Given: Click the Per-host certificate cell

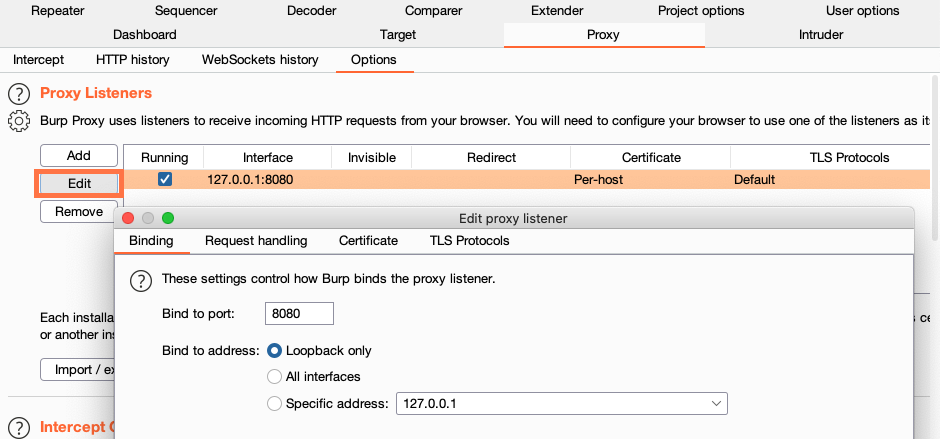Looking at the screenshot, I should click(651, 179).
